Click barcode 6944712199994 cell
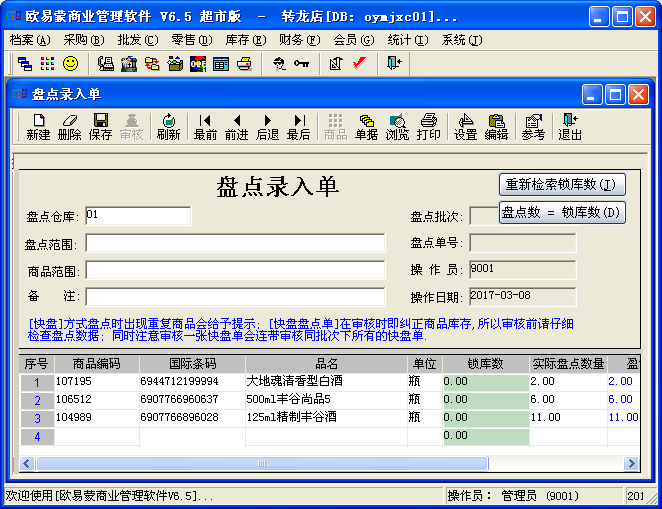This screenshot has width=662, height=509. [x=192, y=382]
